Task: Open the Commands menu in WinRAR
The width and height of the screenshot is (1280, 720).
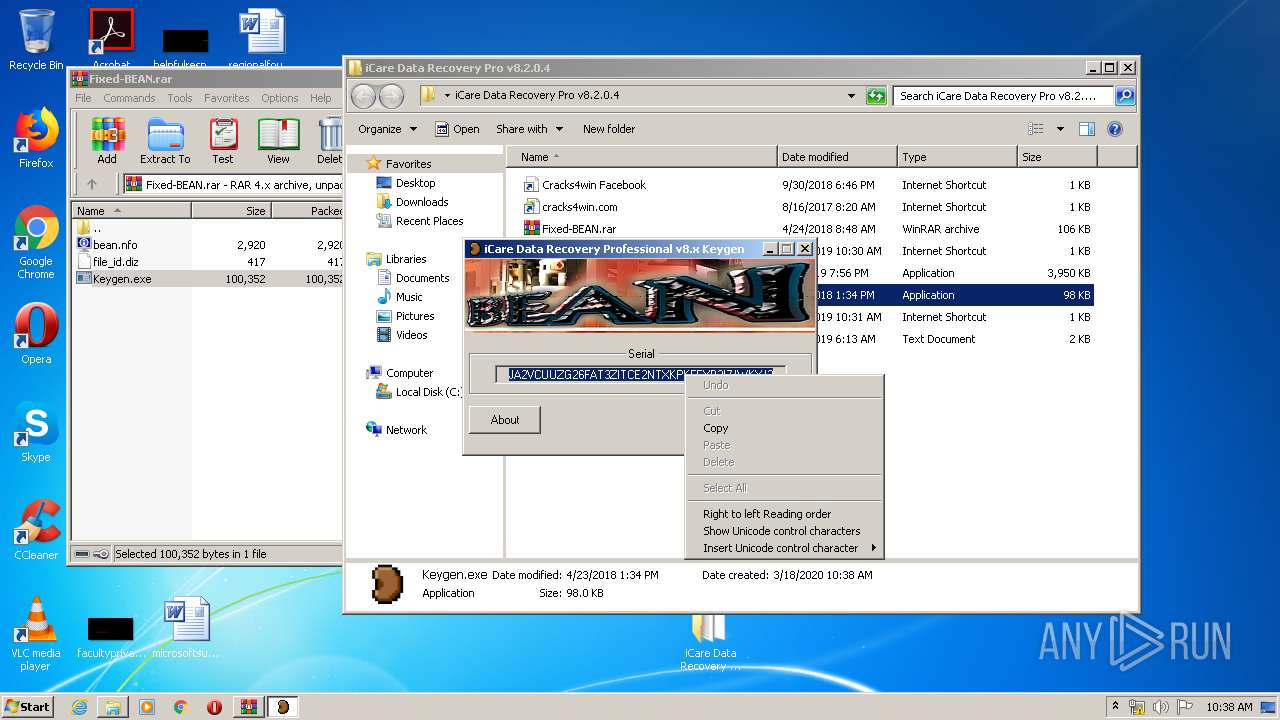Action: click(x=129, y=98)
